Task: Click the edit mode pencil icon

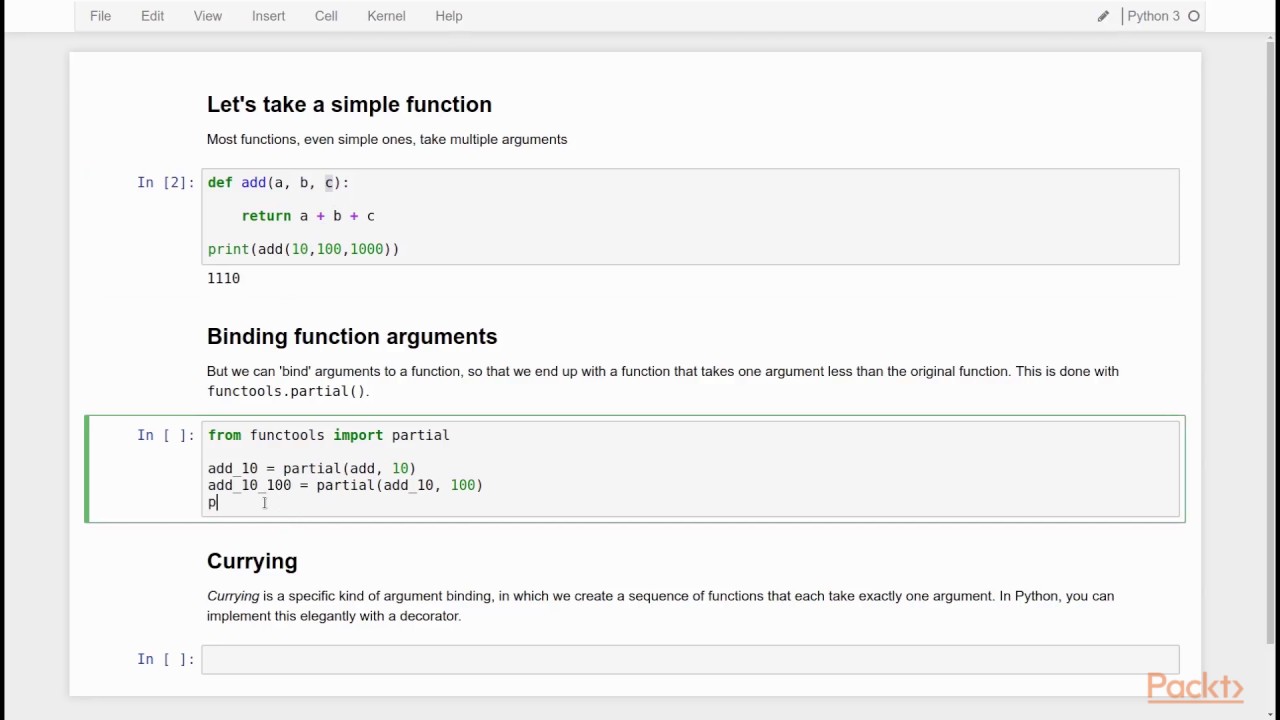Action: click(1103, 16)
